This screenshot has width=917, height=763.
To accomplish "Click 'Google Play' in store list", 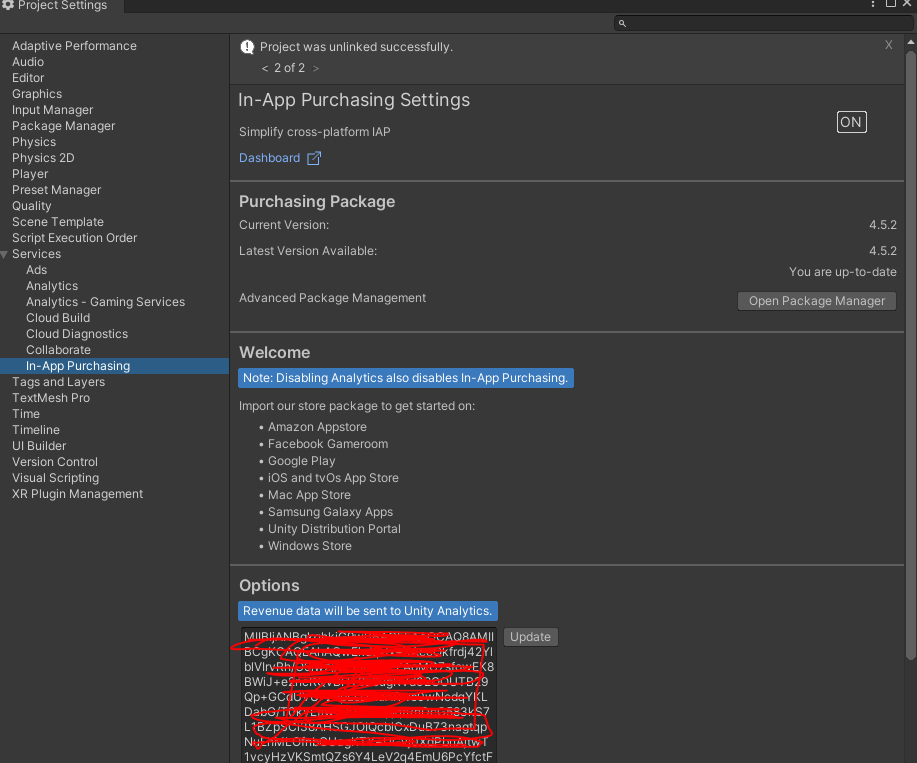I will [301, 461].
